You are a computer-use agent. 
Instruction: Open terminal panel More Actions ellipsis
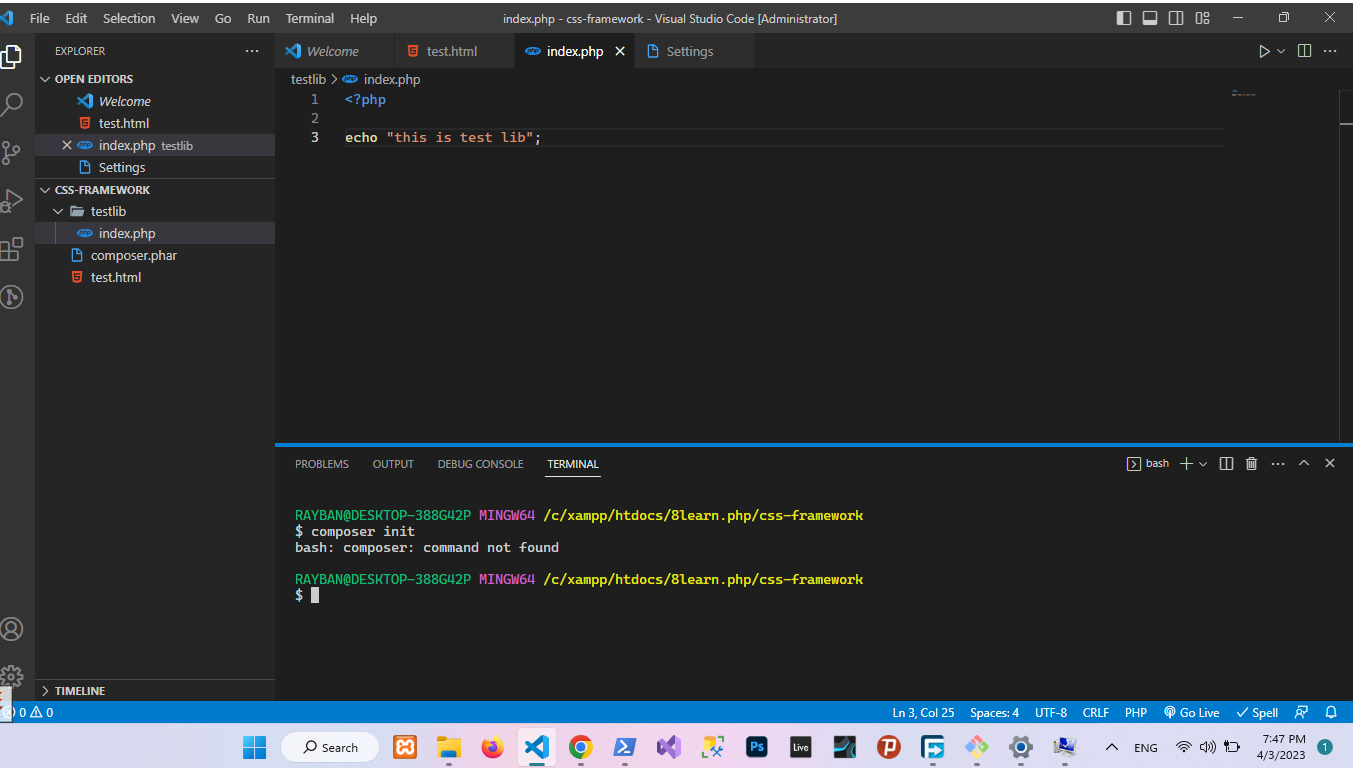[x=1278, y=463]
